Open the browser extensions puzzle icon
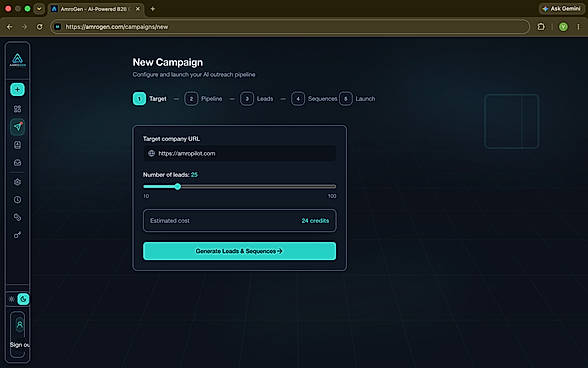The height and width of the screenshot is (368, 588). tap(541, 27)
